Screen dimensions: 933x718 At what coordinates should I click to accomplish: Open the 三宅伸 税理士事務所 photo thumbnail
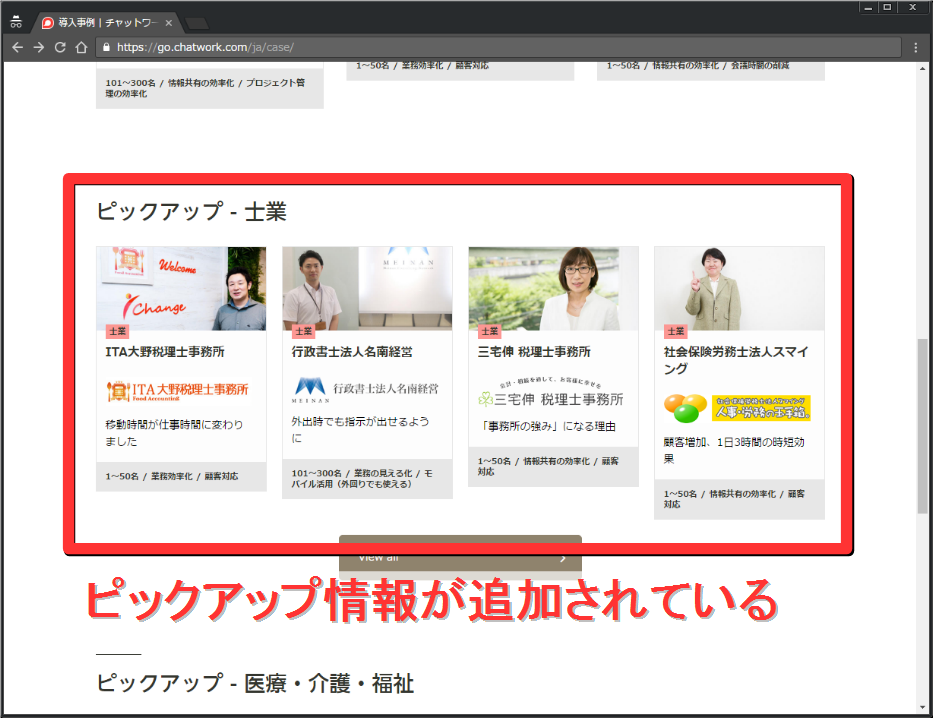click(x=553, y=289)
